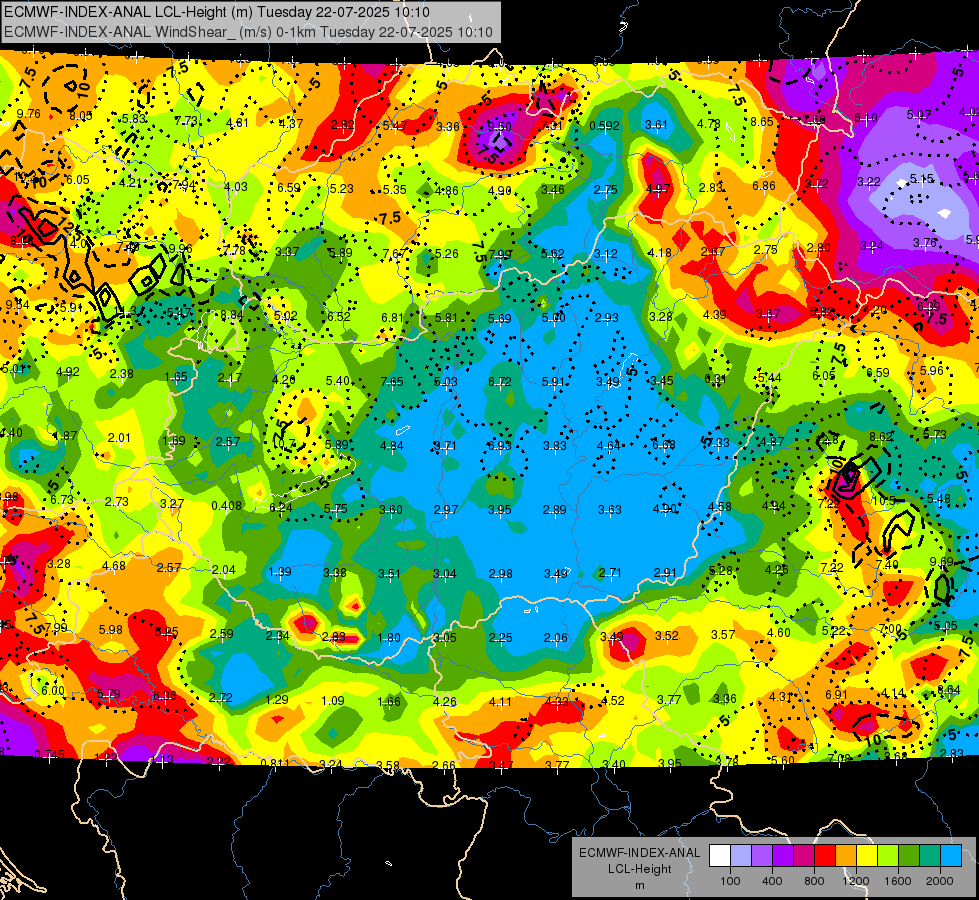Click the wind shear value 1.80
Image resolution: width=979 pixels, height=900 pixels.
(x=389, y=638)
